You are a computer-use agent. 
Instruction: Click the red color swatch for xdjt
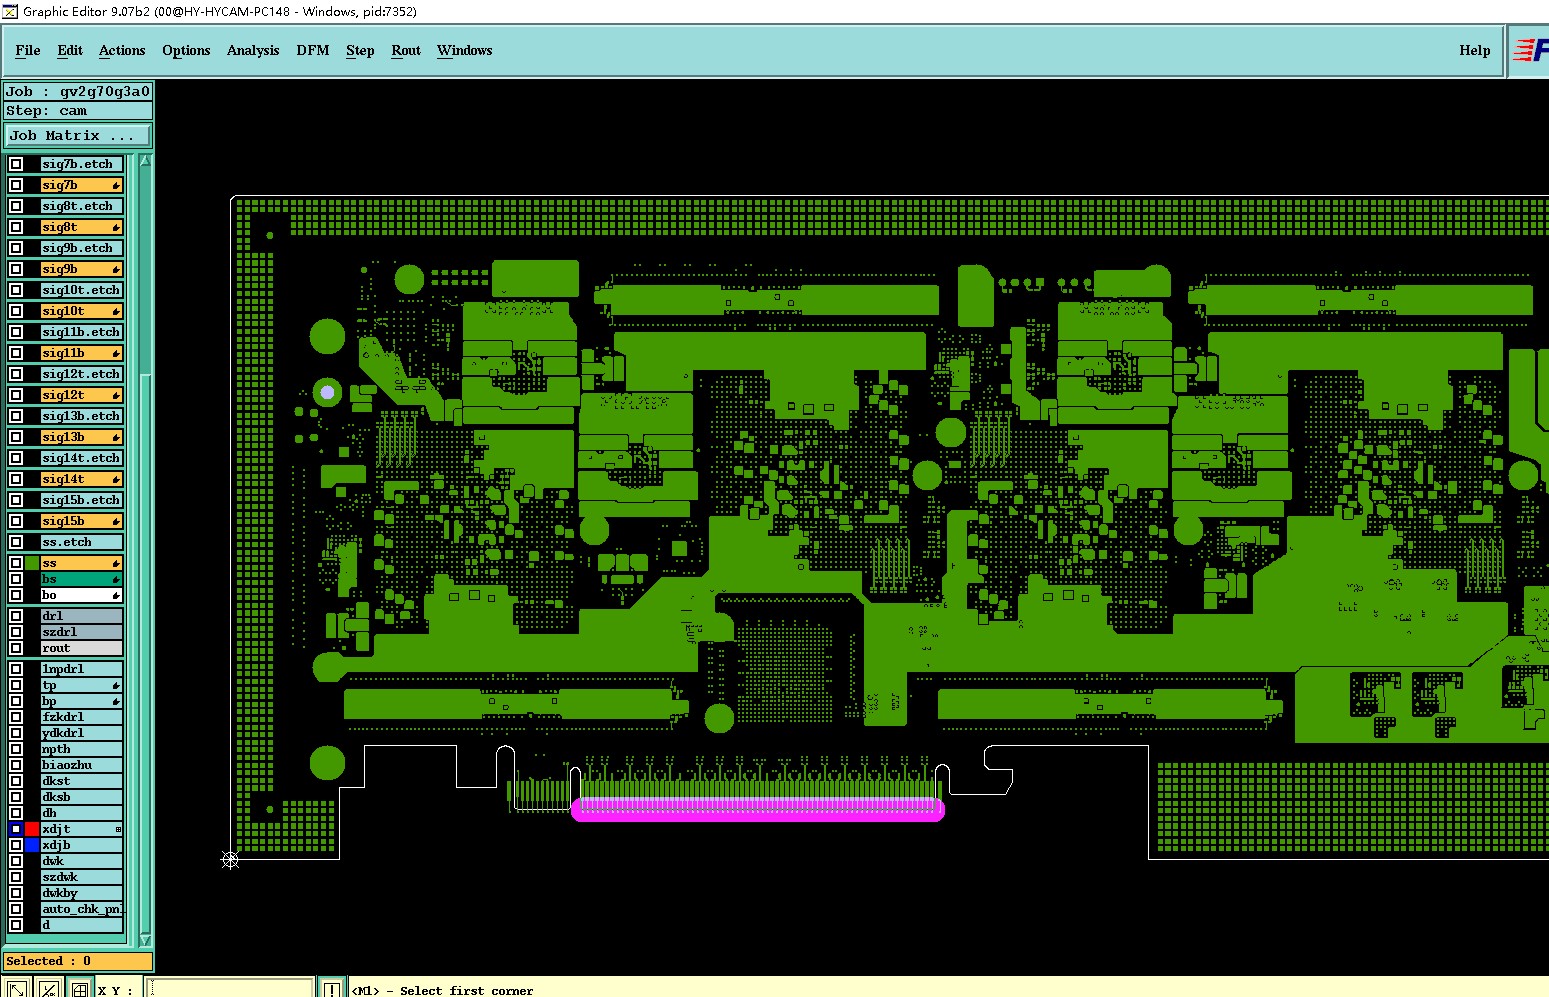pos(32,829)
